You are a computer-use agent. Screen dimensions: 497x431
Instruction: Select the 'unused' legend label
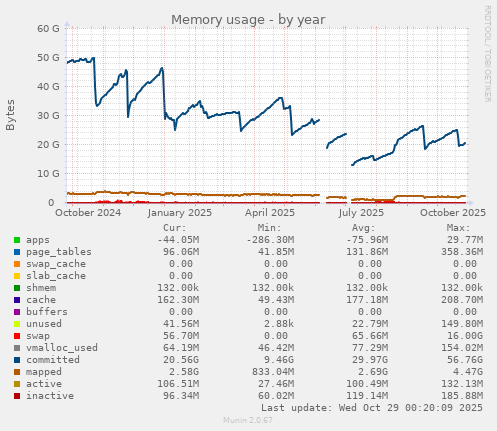pos(44,324)
